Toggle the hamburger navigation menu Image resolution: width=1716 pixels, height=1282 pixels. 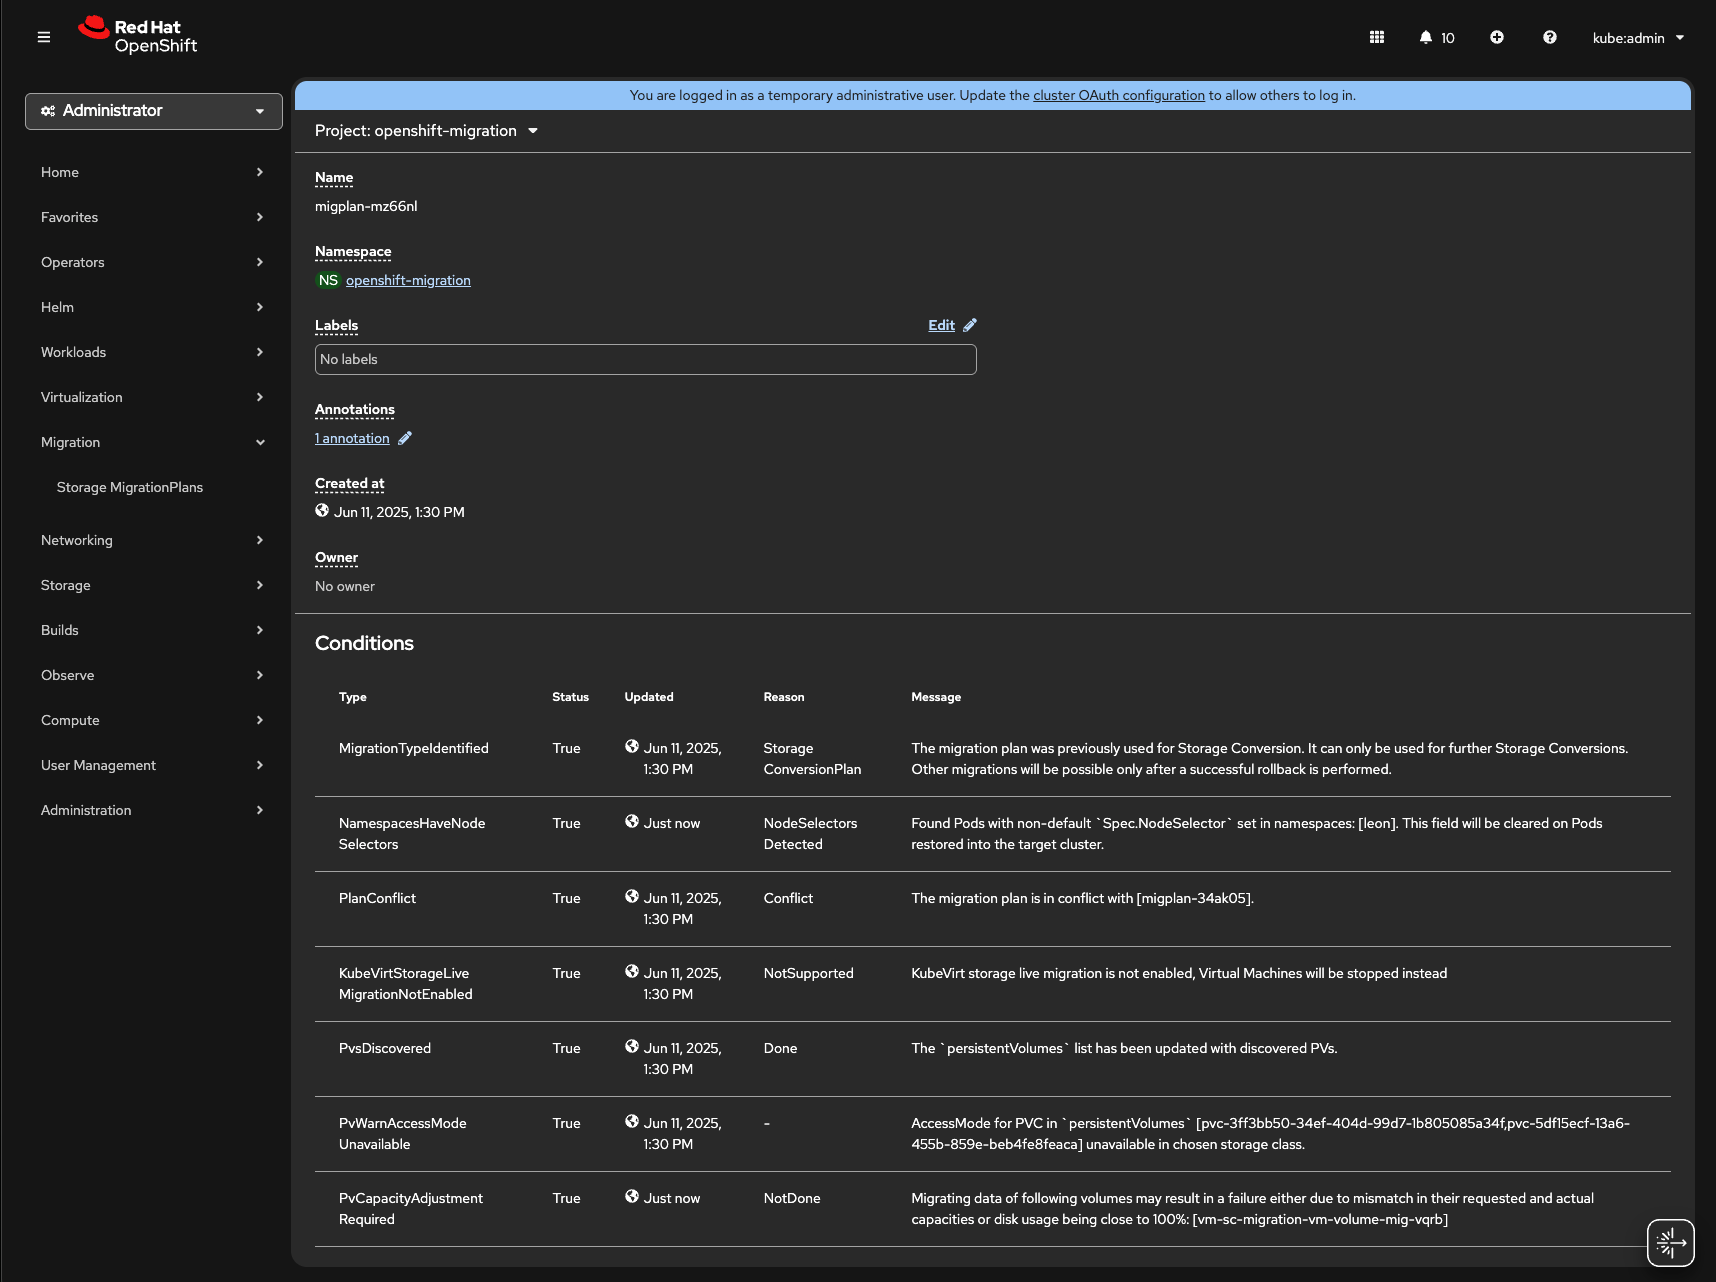(44, 37)
